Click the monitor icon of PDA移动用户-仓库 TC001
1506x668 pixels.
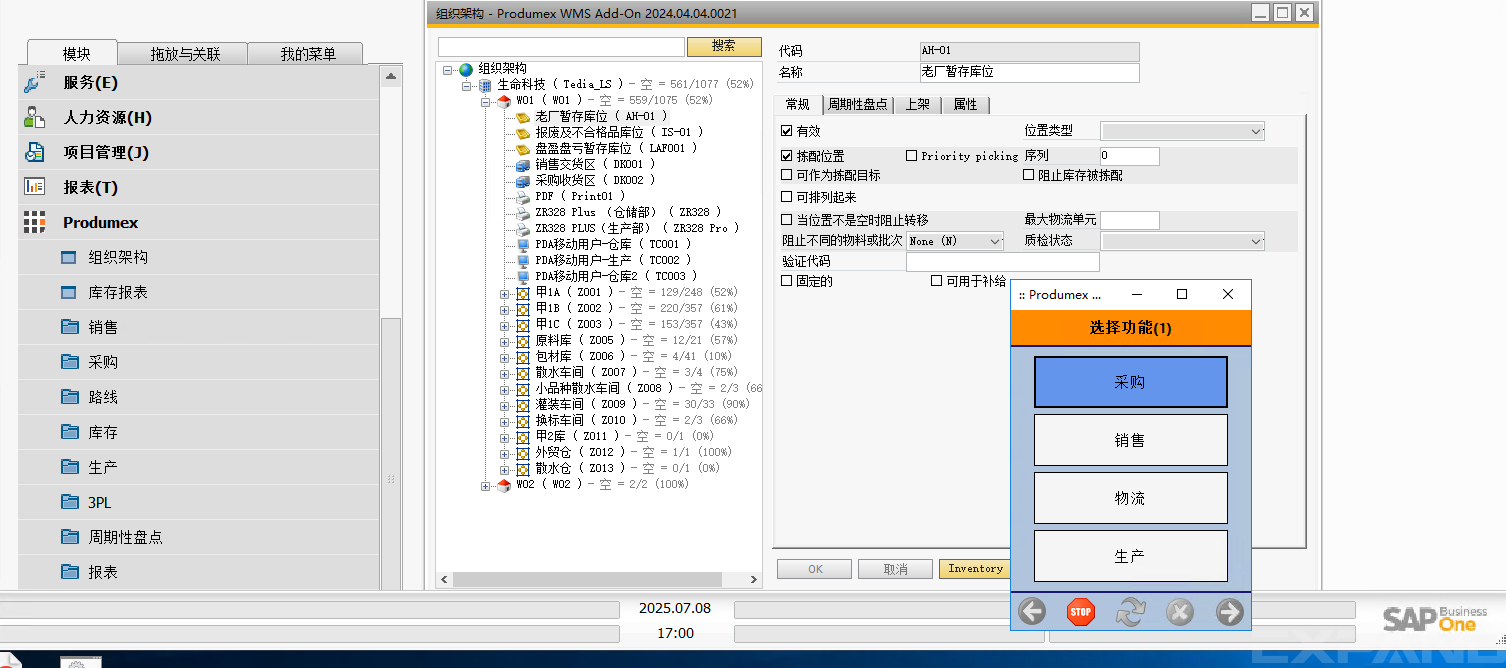click(x=523, y=245)
